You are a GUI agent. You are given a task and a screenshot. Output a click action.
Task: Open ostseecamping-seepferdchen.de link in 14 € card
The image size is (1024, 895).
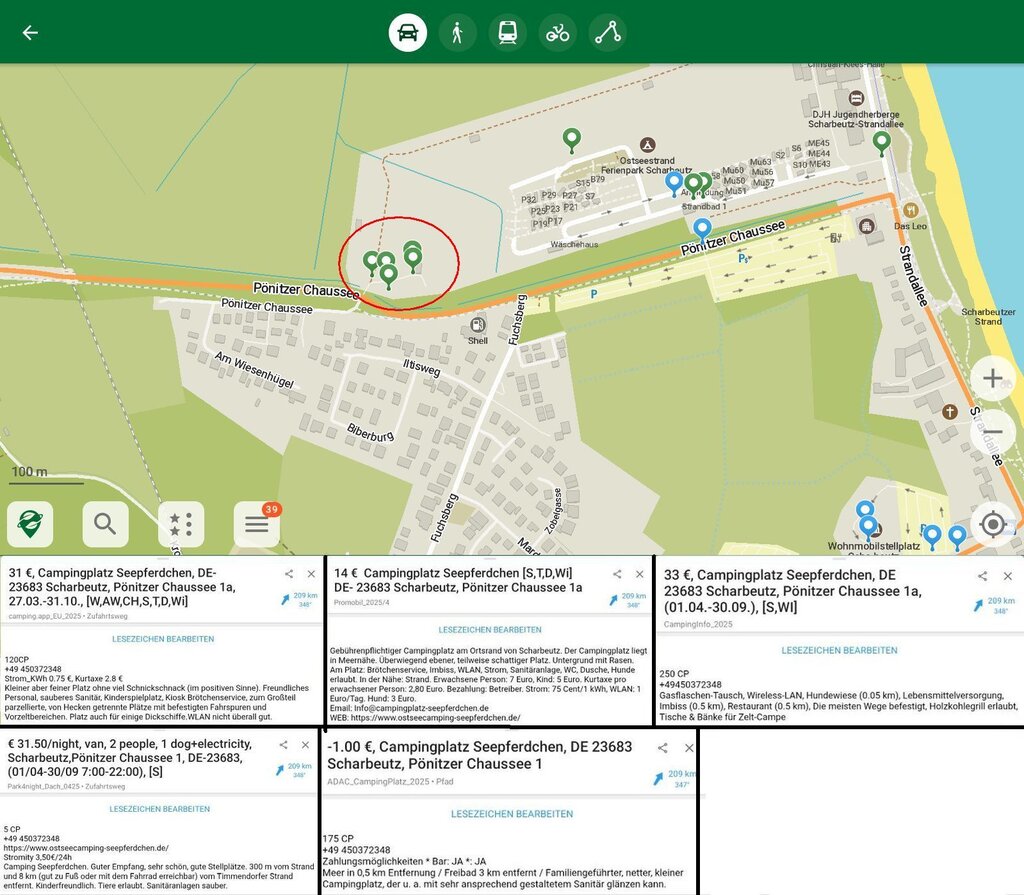436,717
